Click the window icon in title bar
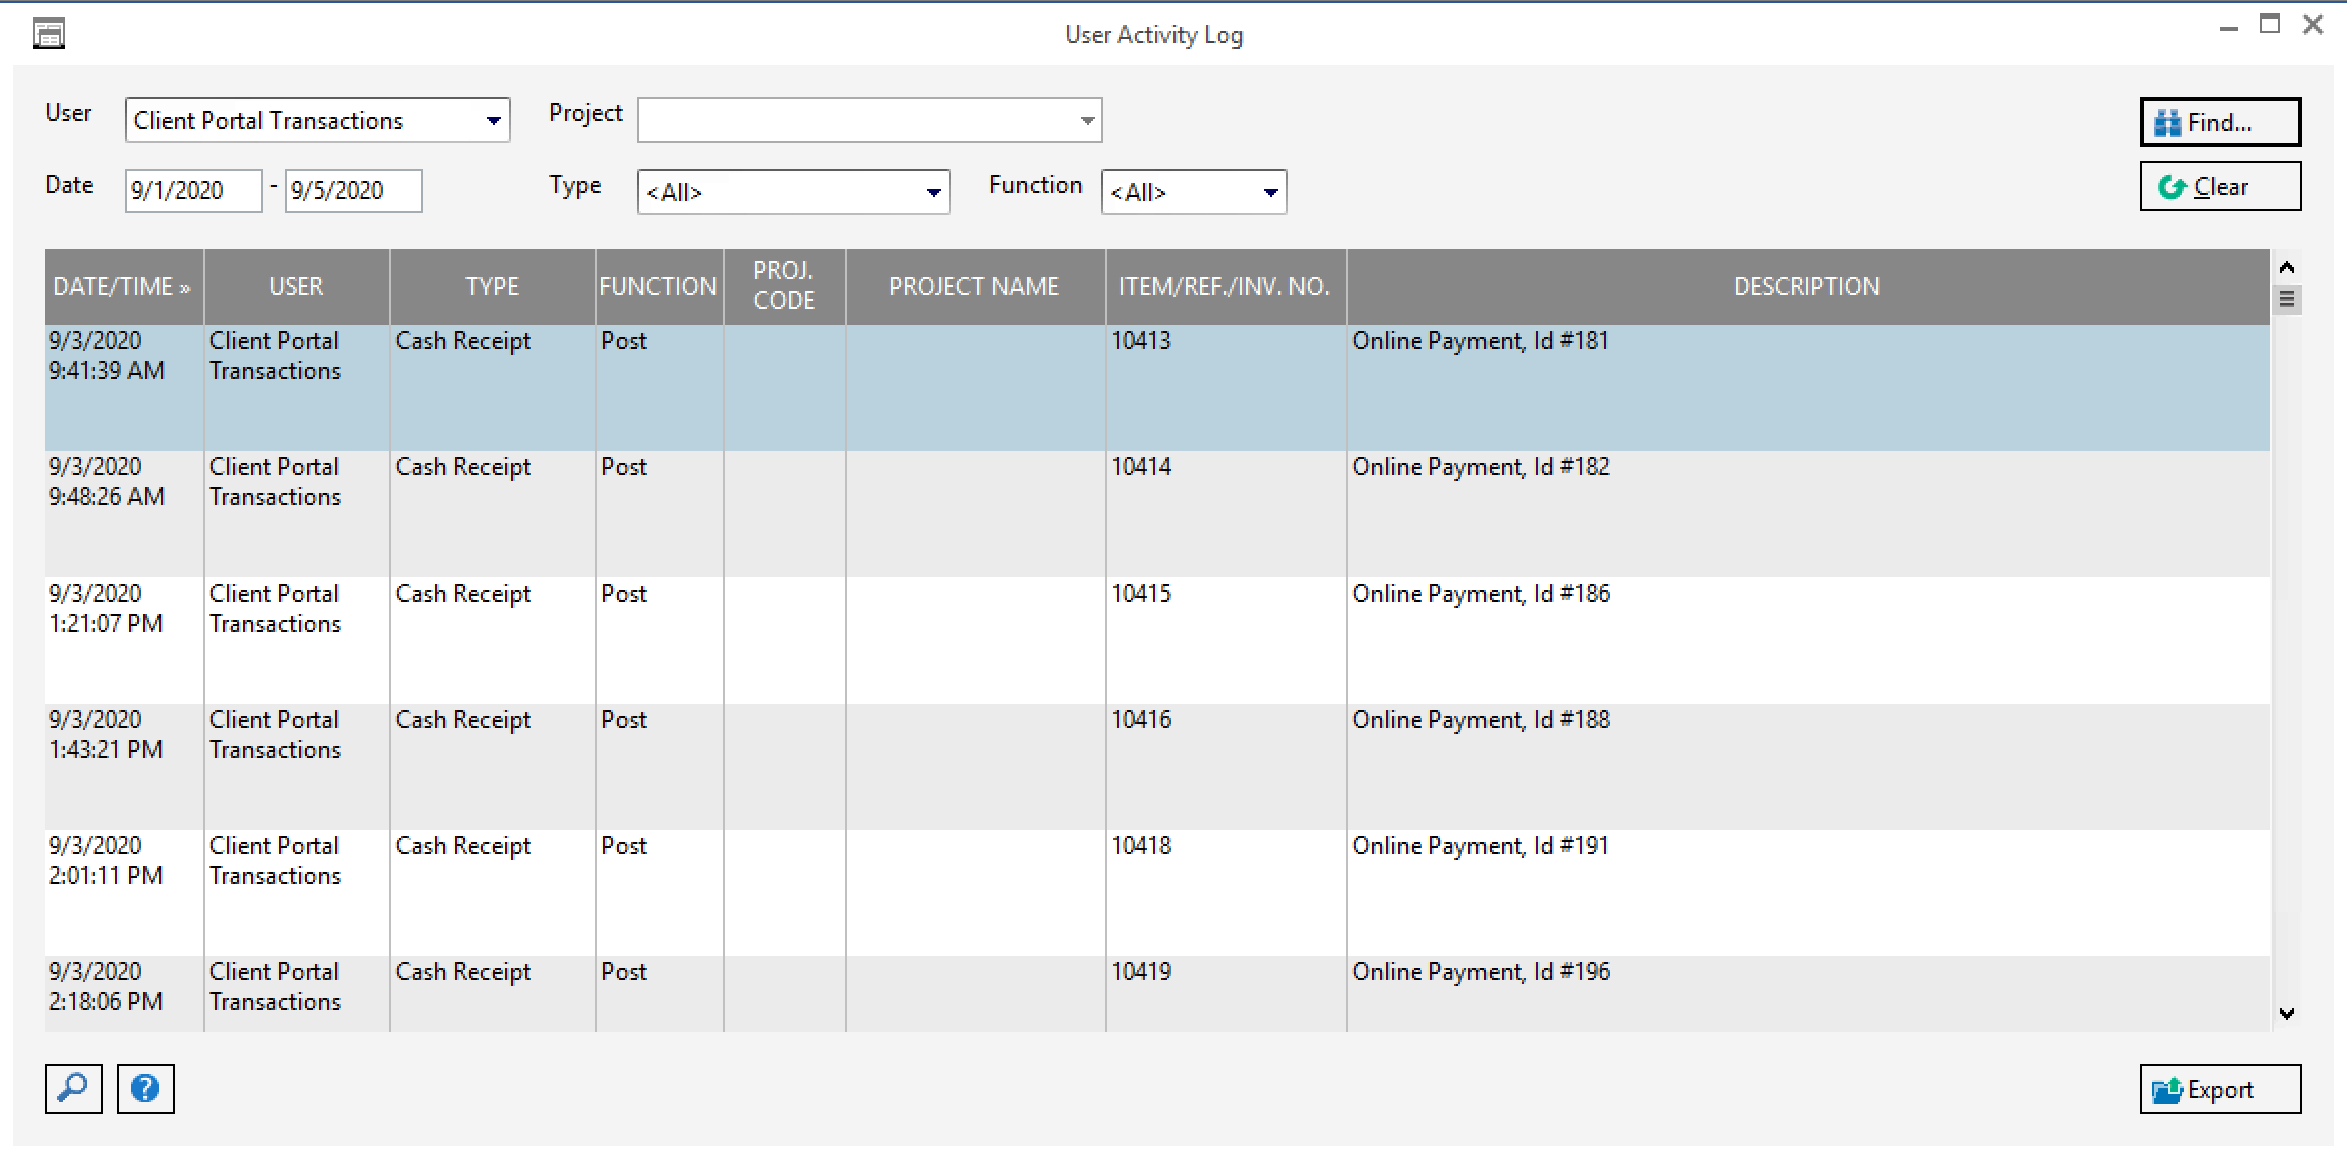The width and height of the screenshot is (2347, 1158). pyautogui.click(x=49, y=34)
